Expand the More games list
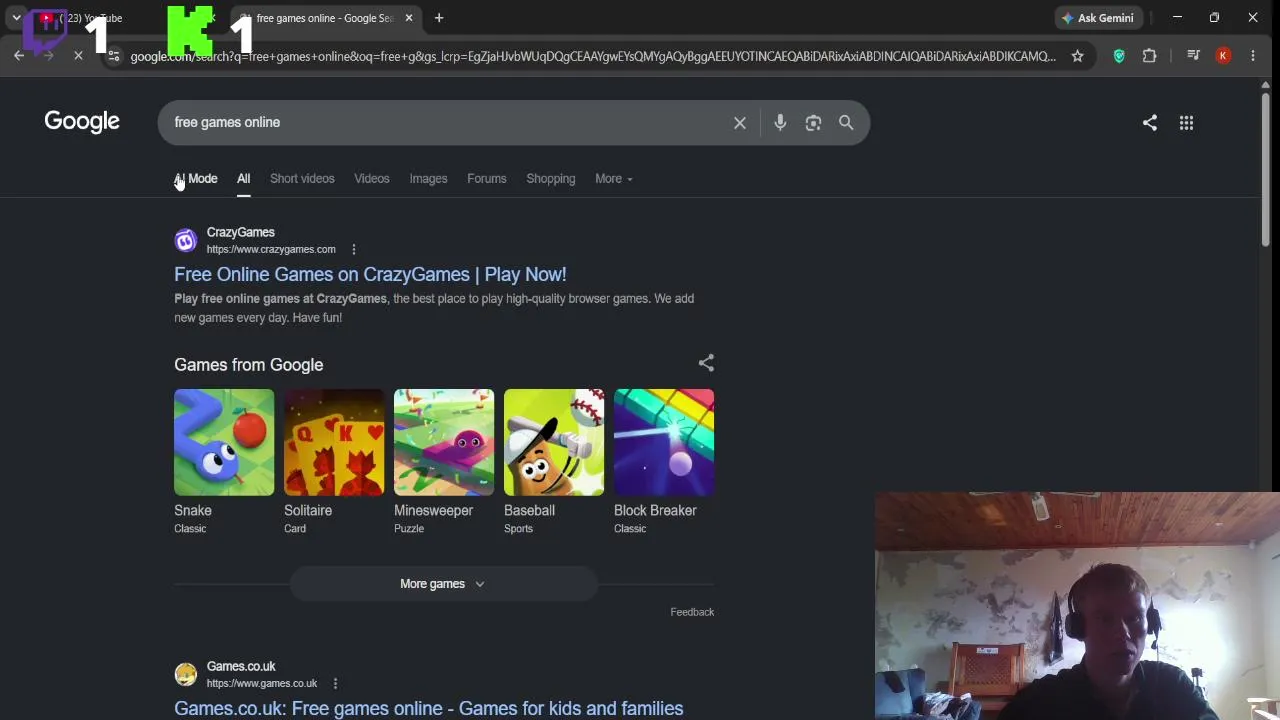Image resolution: width=1280 pixels, height=720 pixels. [443, 584]
